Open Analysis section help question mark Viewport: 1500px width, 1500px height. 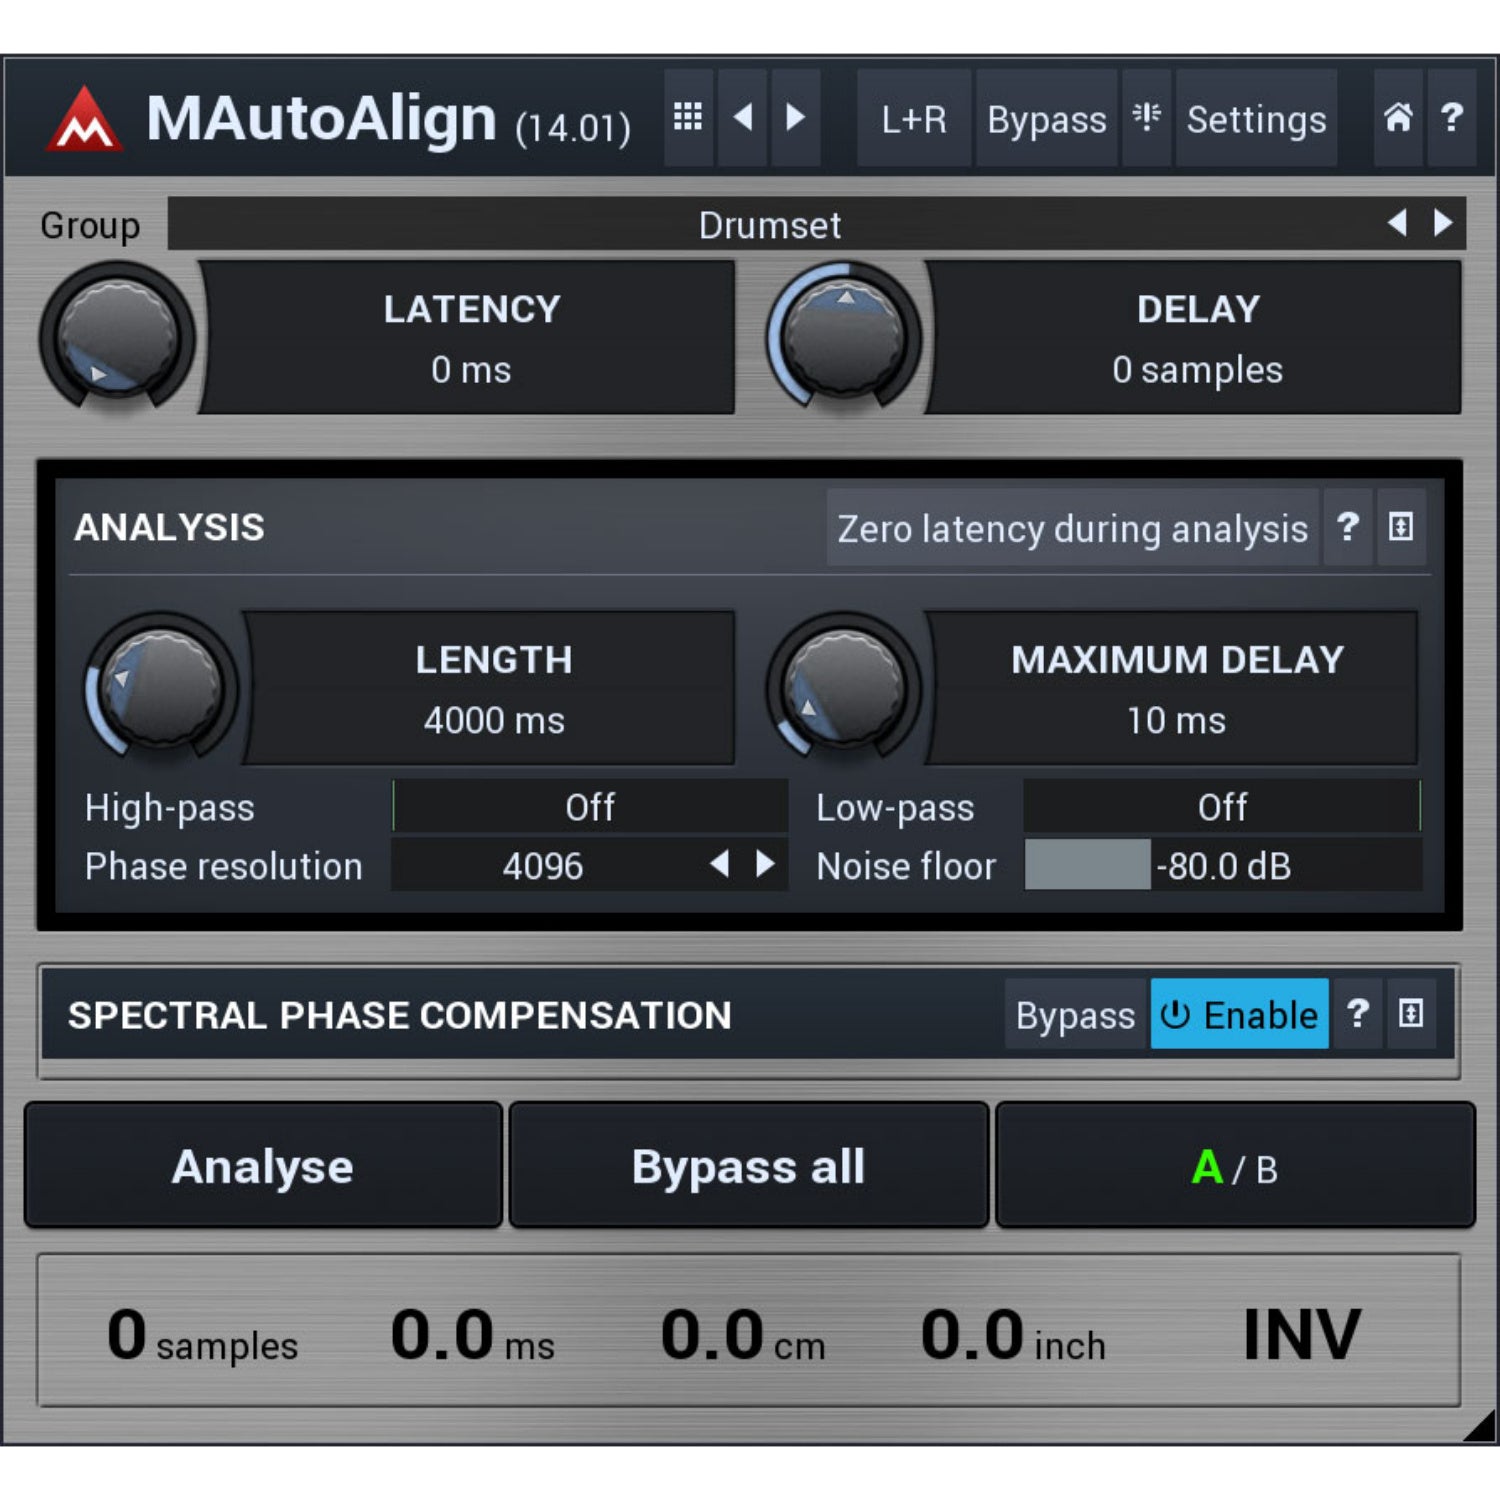(1348, 527)
